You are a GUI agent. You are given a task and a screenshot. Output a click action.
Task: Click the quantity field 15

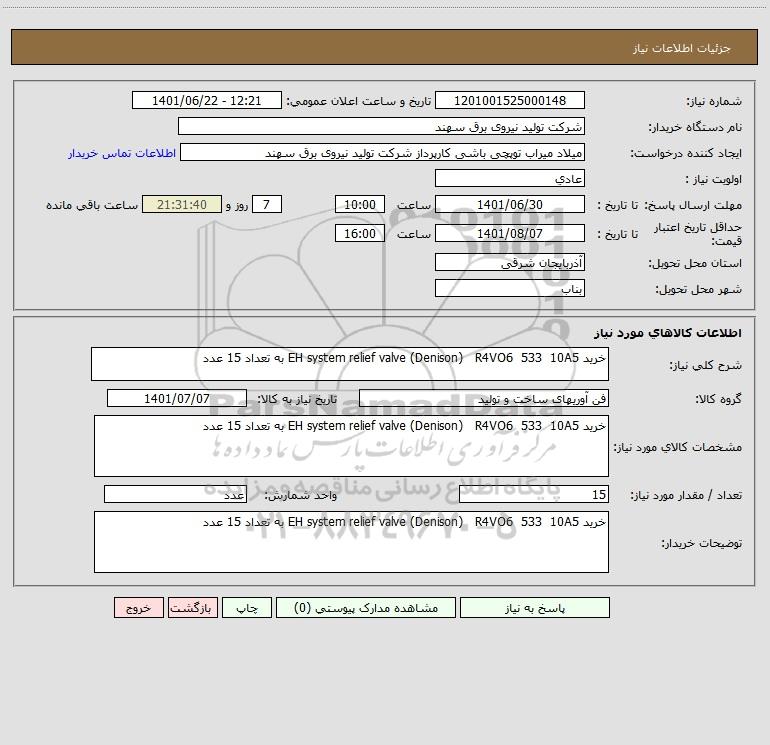[534, 494]
